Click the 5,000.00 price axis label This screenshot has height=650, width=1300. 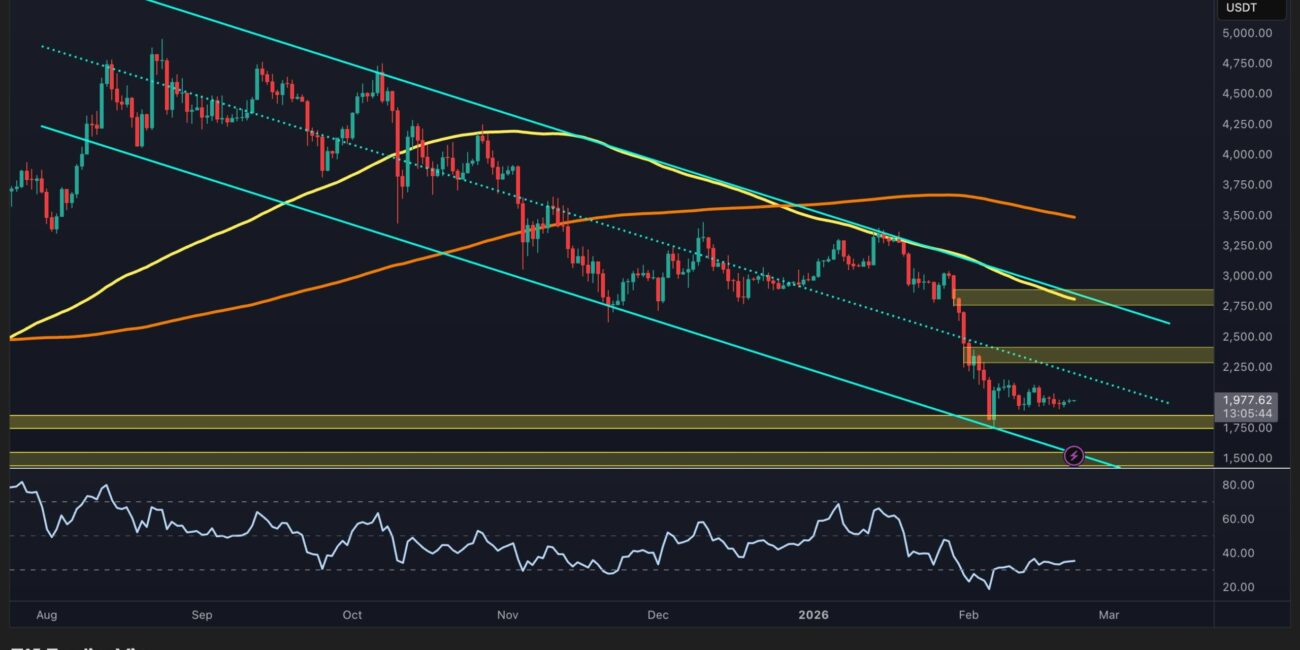coord(1246,33)
